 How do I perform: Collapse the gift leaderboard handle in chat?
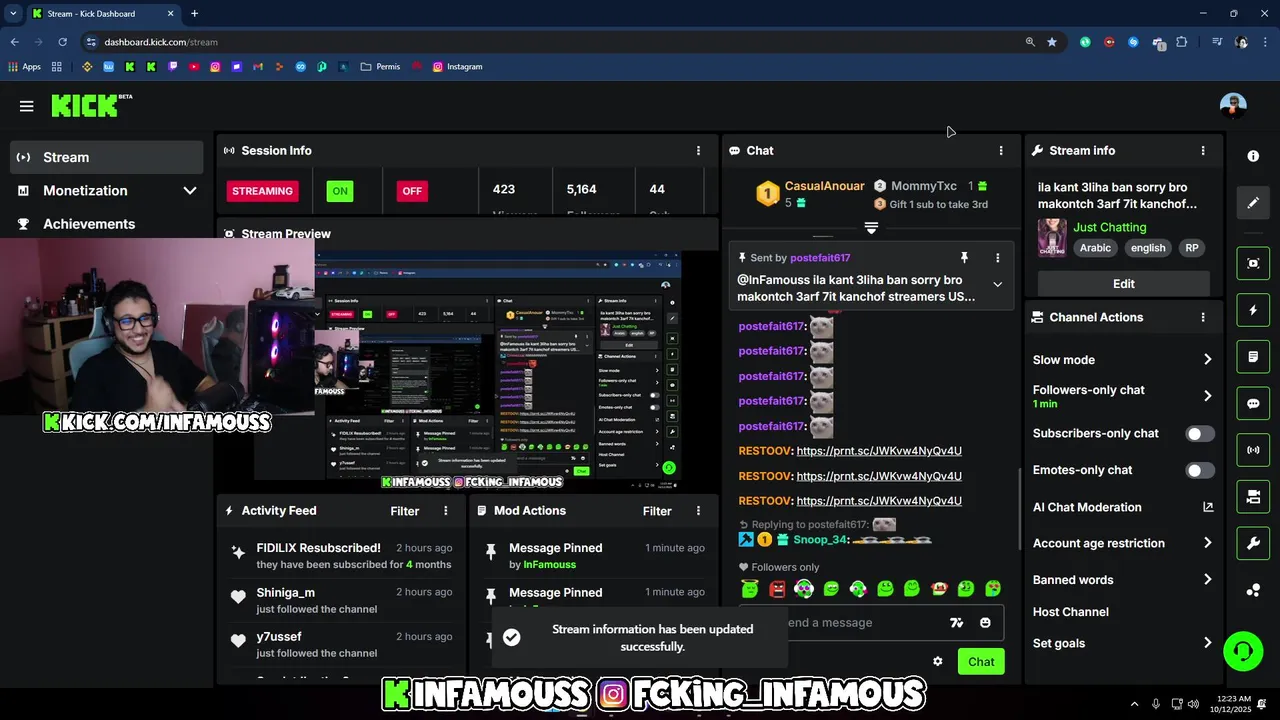pyautogui.click(x=871, y=229)
